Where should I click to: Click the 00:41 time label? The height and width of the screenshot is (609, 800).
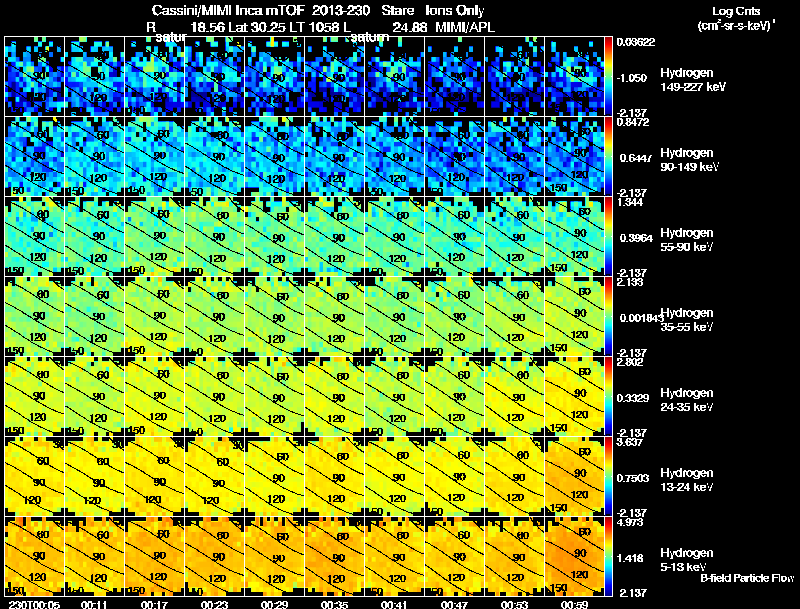point(394,604)
